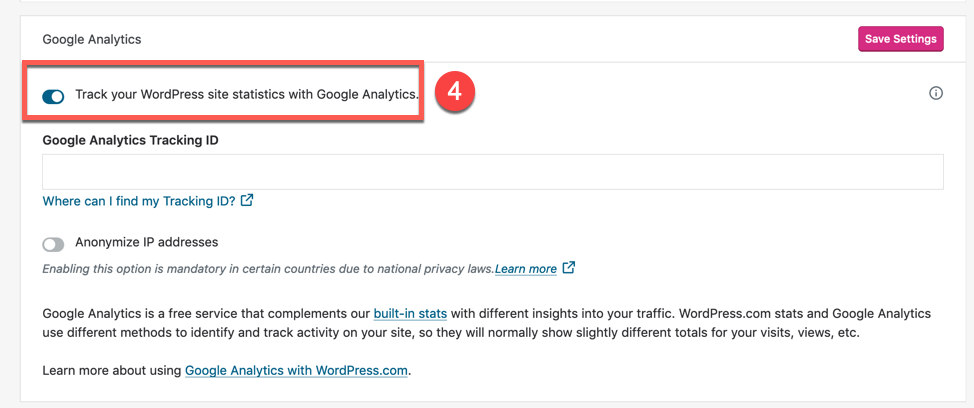974x408 pixels.
Task: Click the 'Track your WordPress site statistics' label
Action: pos(247,95)
